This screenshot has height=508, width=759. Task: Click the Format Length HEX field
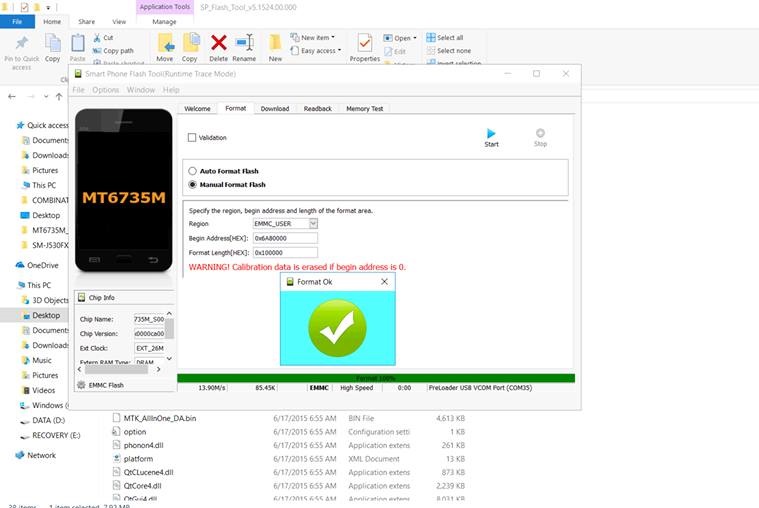point(285,252)
